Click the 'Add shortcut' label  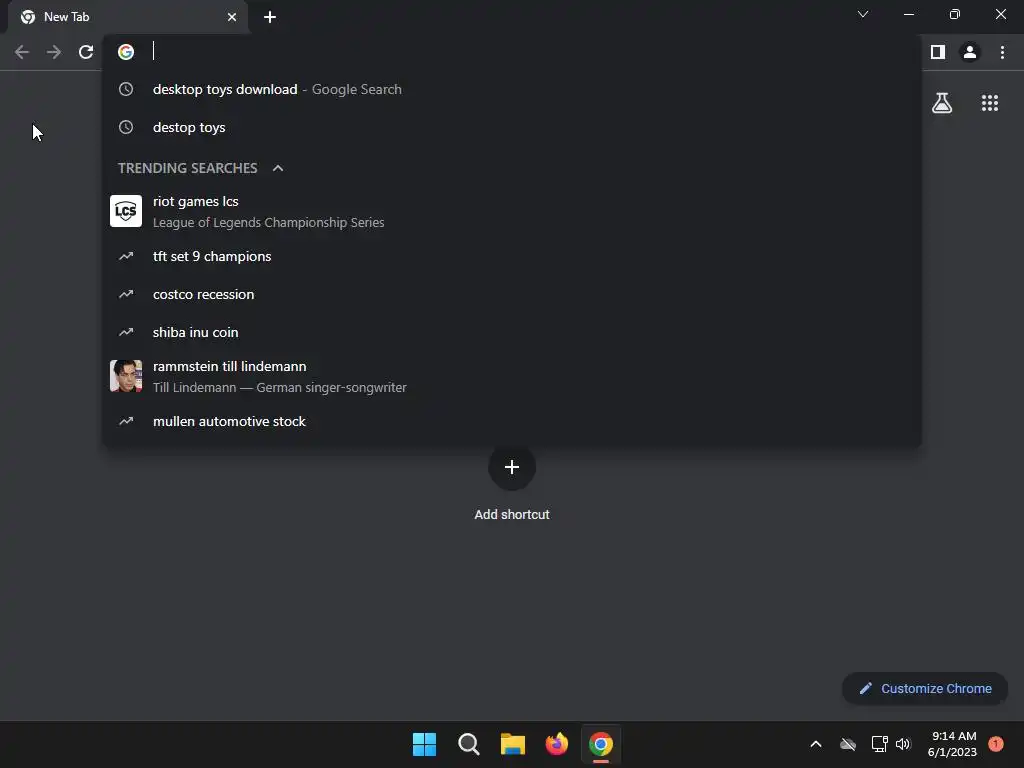click(512, 515)
